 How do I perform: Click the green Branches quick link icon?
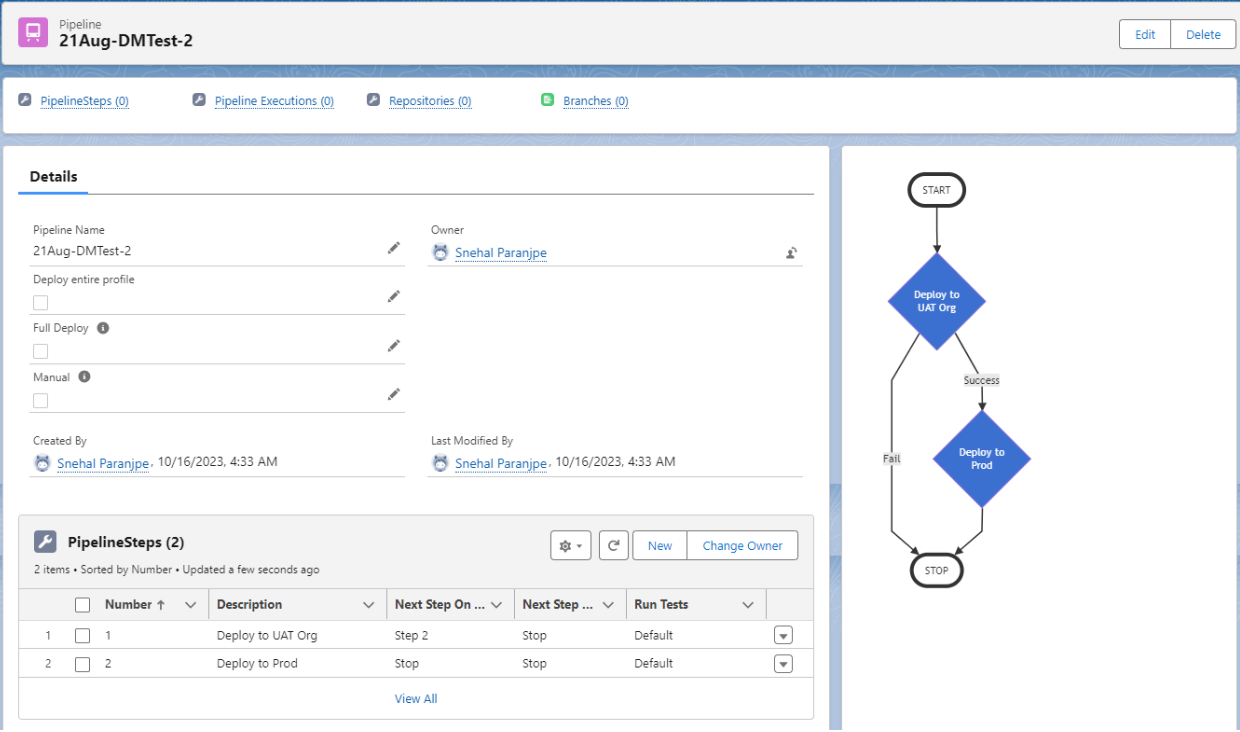(x=547, y=100)
